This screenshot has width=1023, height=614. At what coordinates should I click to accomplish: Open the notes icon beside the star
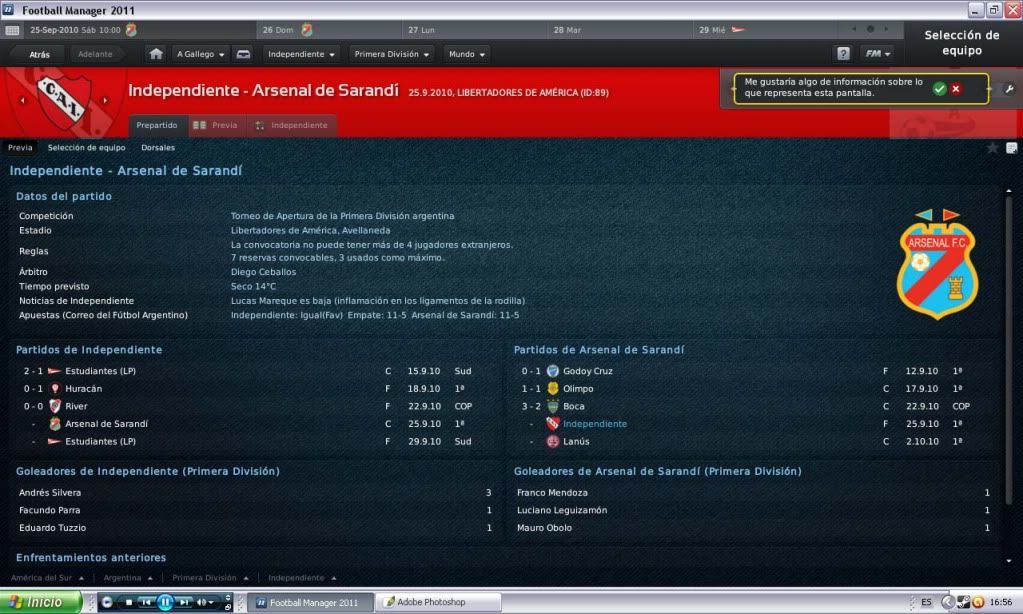pyautogui.click(x=1011, y=148)
